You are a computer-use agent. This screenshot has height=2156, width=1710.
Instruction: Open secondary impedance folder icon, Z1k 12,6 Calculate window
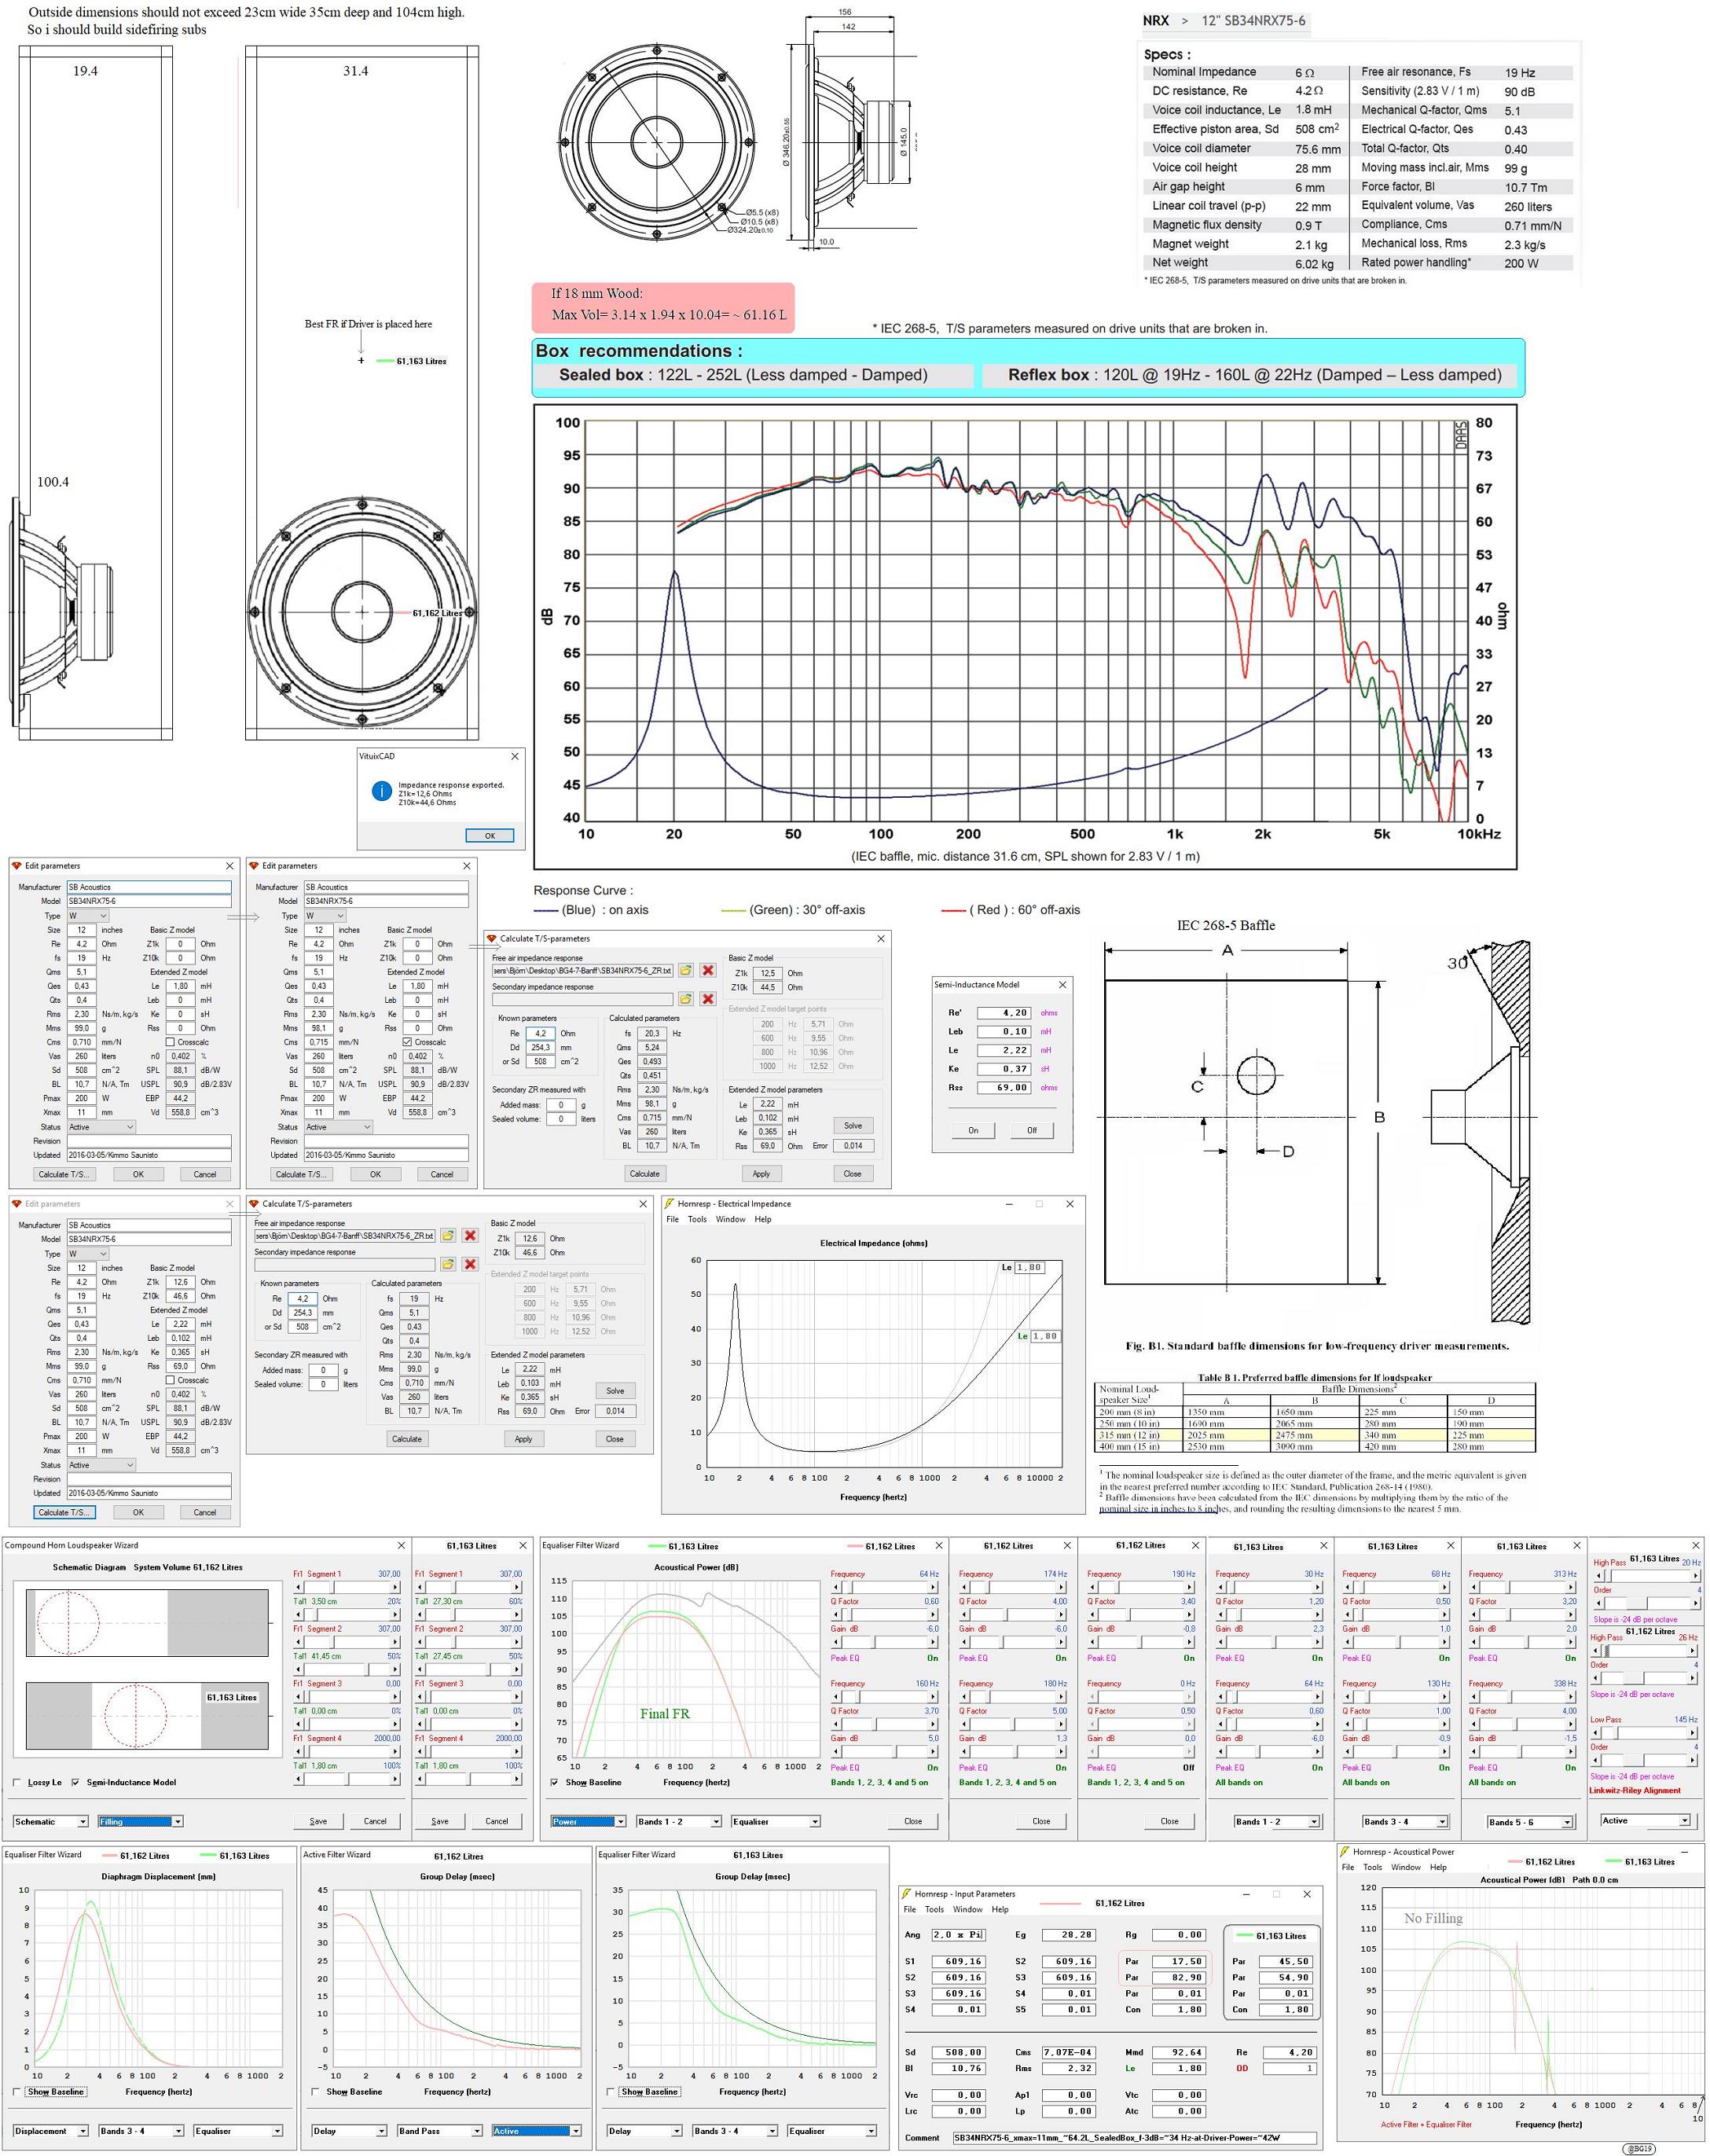(448, 1265)
